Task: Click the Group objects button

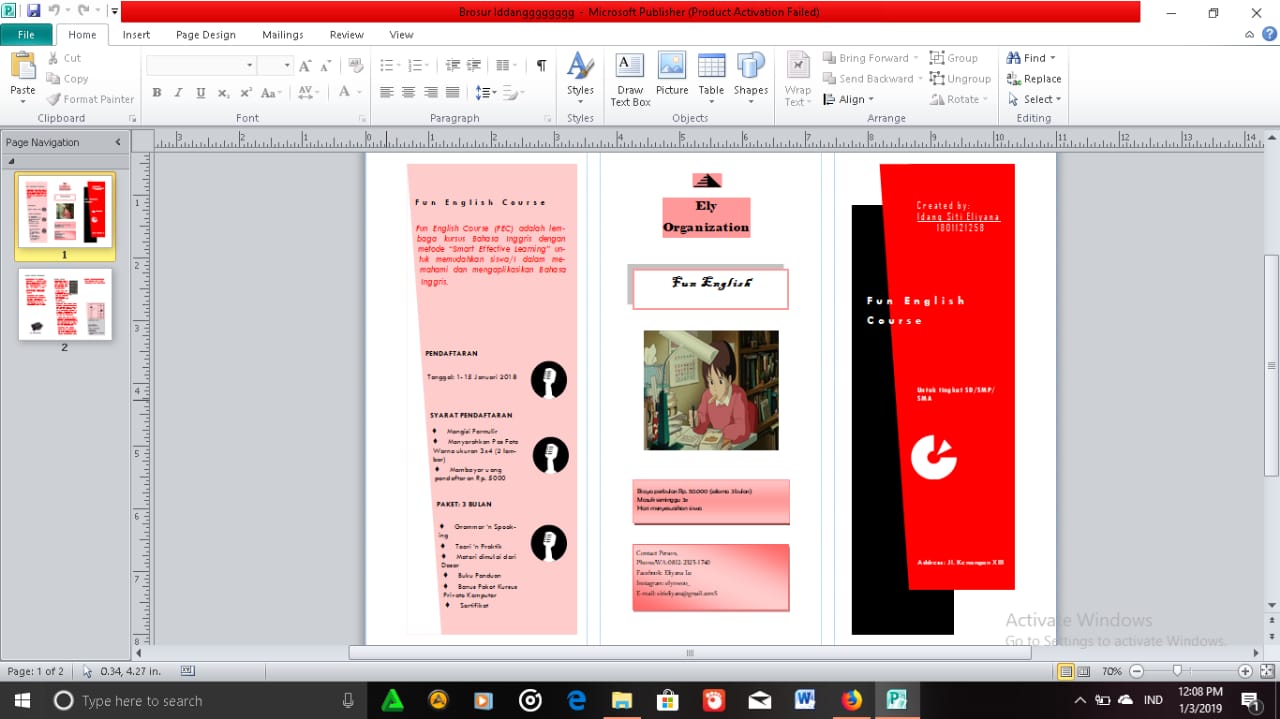Action: click(953, 58)
